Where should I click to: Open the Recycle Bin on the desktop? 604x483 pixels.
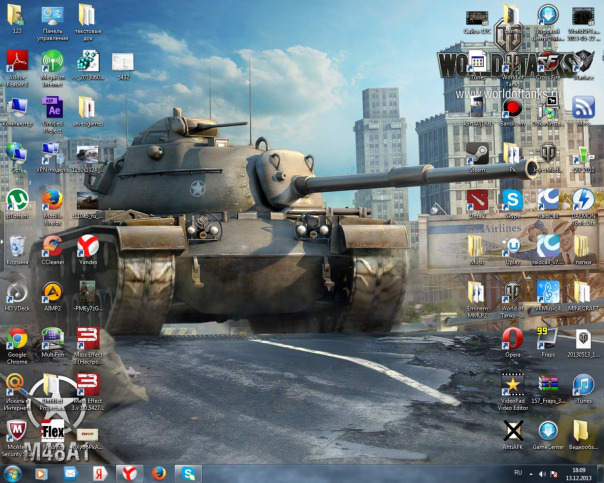[17, 246]
